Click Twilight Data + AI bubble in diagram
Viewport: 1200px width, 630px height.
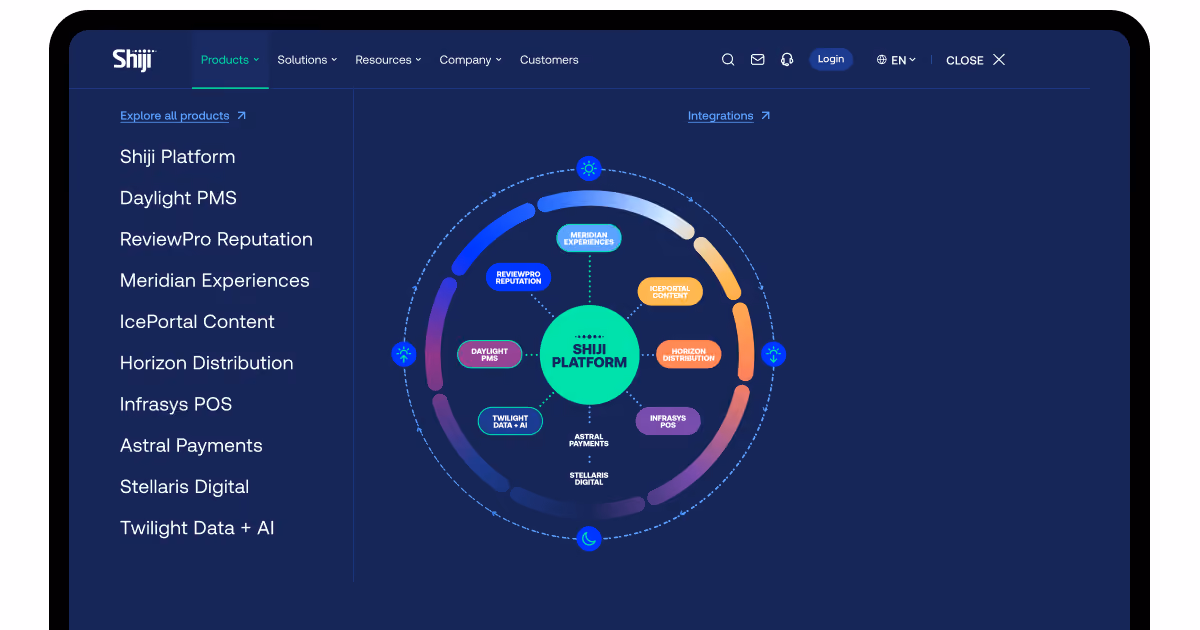(x=510, y=421)
